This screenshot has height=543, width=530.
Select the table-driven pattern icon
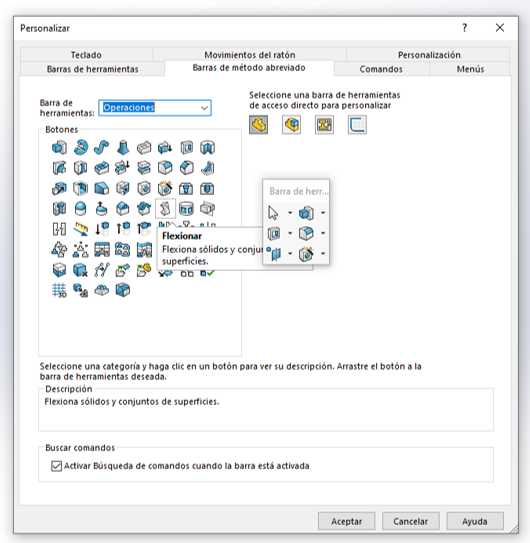point(101,249)
